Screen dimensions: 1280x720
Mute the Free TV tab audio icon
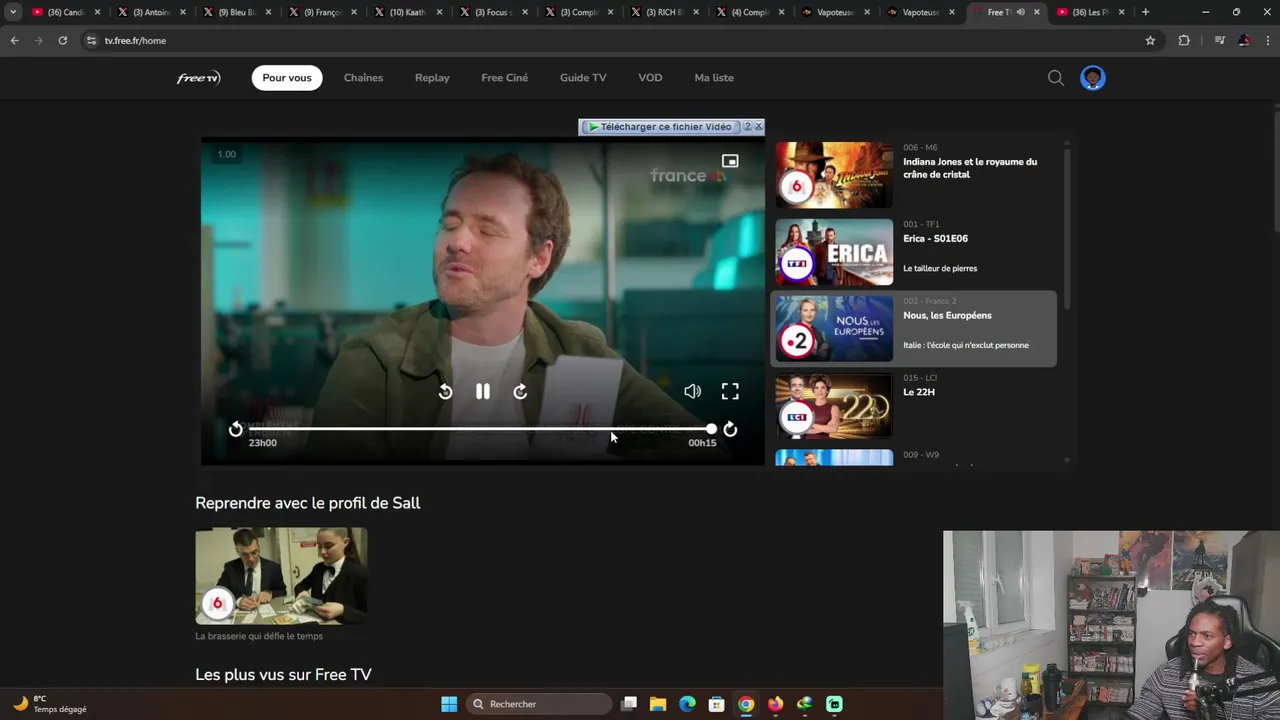click(x=1020, y=12)
